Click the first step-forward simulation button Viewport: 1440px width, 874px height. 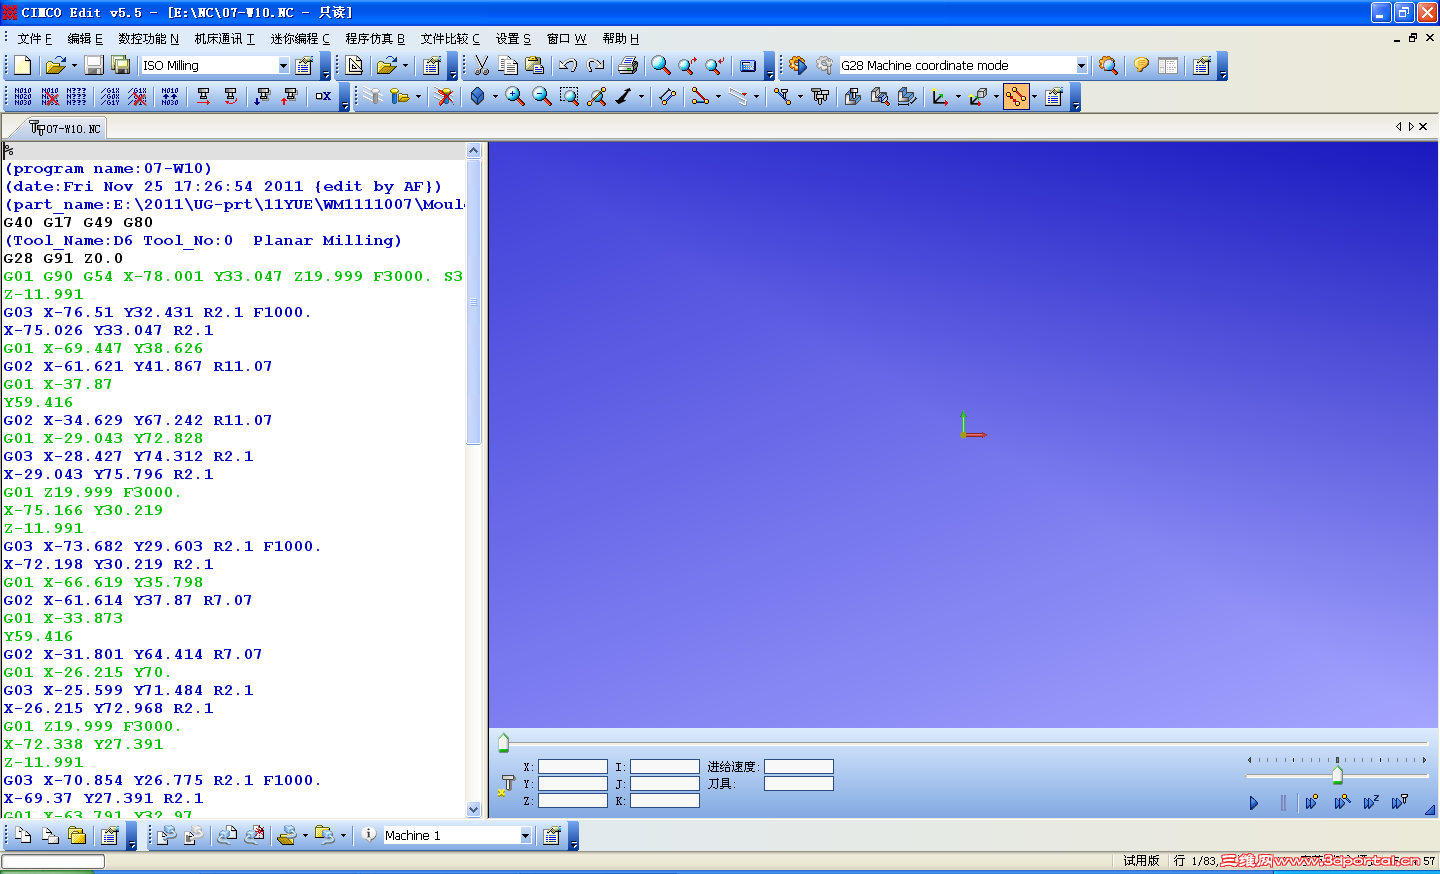point(1312,802)
